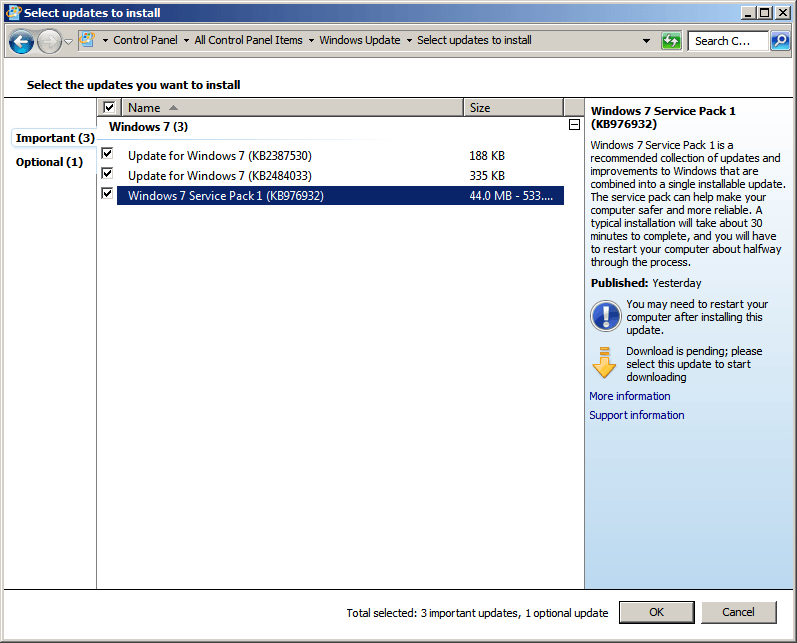
Task: Open the address bar history dropdown
Action: (x=646, y=41)
